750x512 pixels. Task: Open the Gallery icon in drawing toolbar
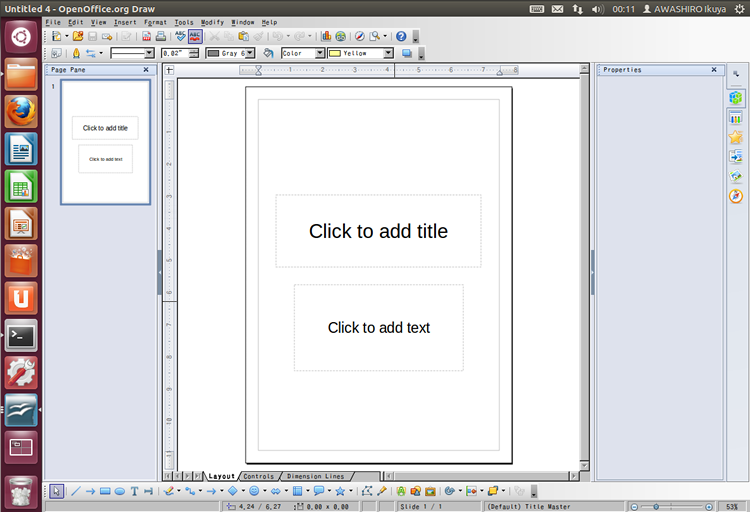click(x=430, y=491)
